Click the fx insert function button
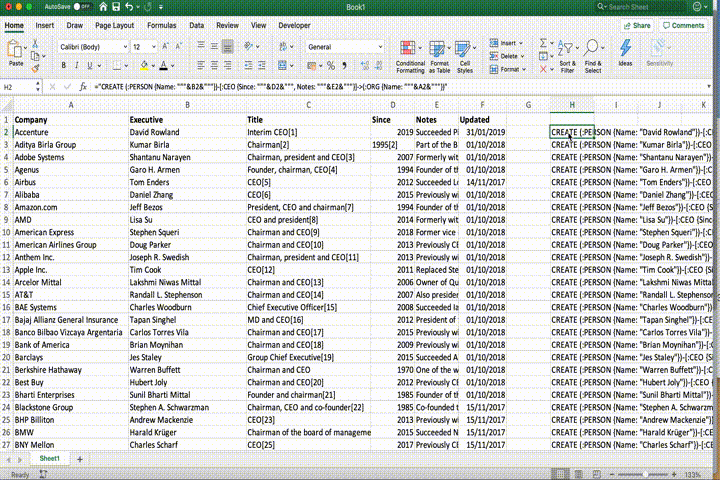 pyautogui.click(x=83, y=86)
